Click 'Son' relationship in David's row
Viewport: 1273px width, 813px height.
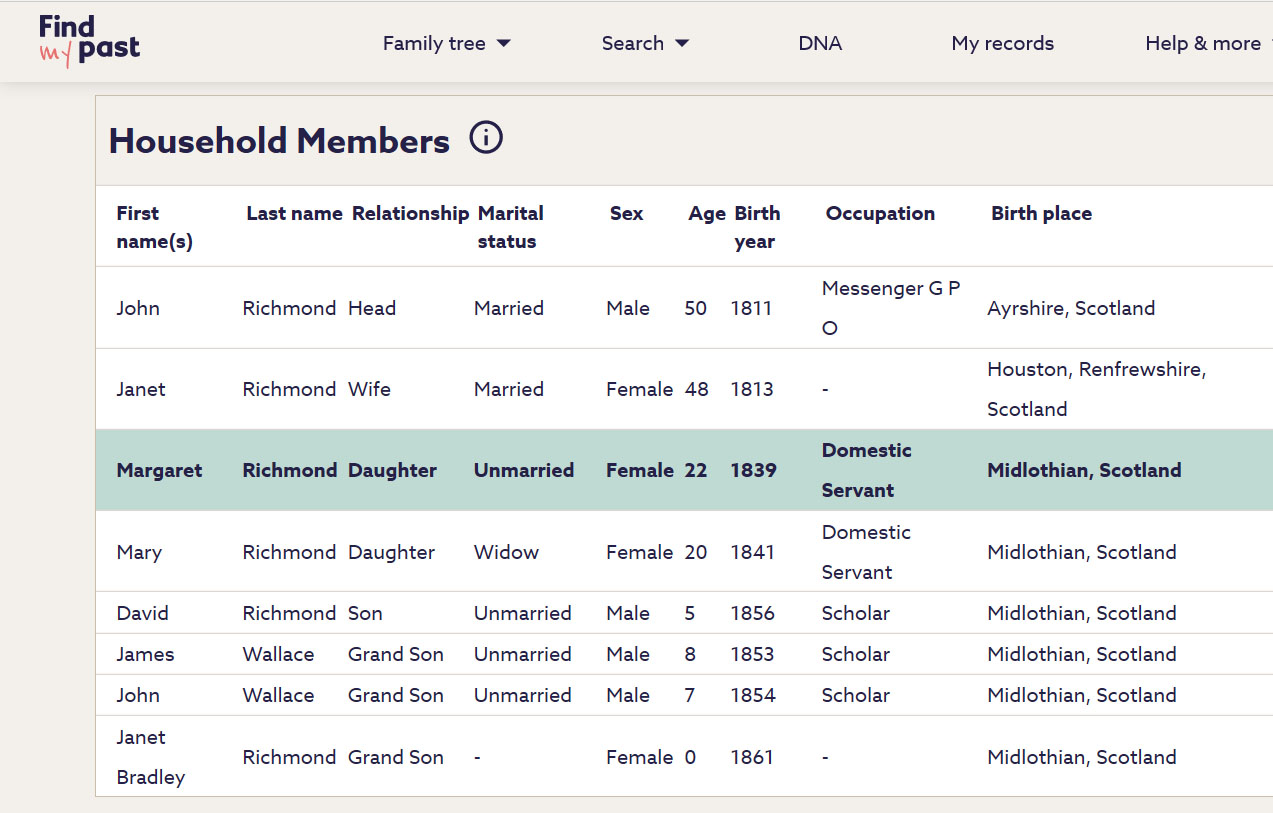pyautogui.click(x=365, y=613)
